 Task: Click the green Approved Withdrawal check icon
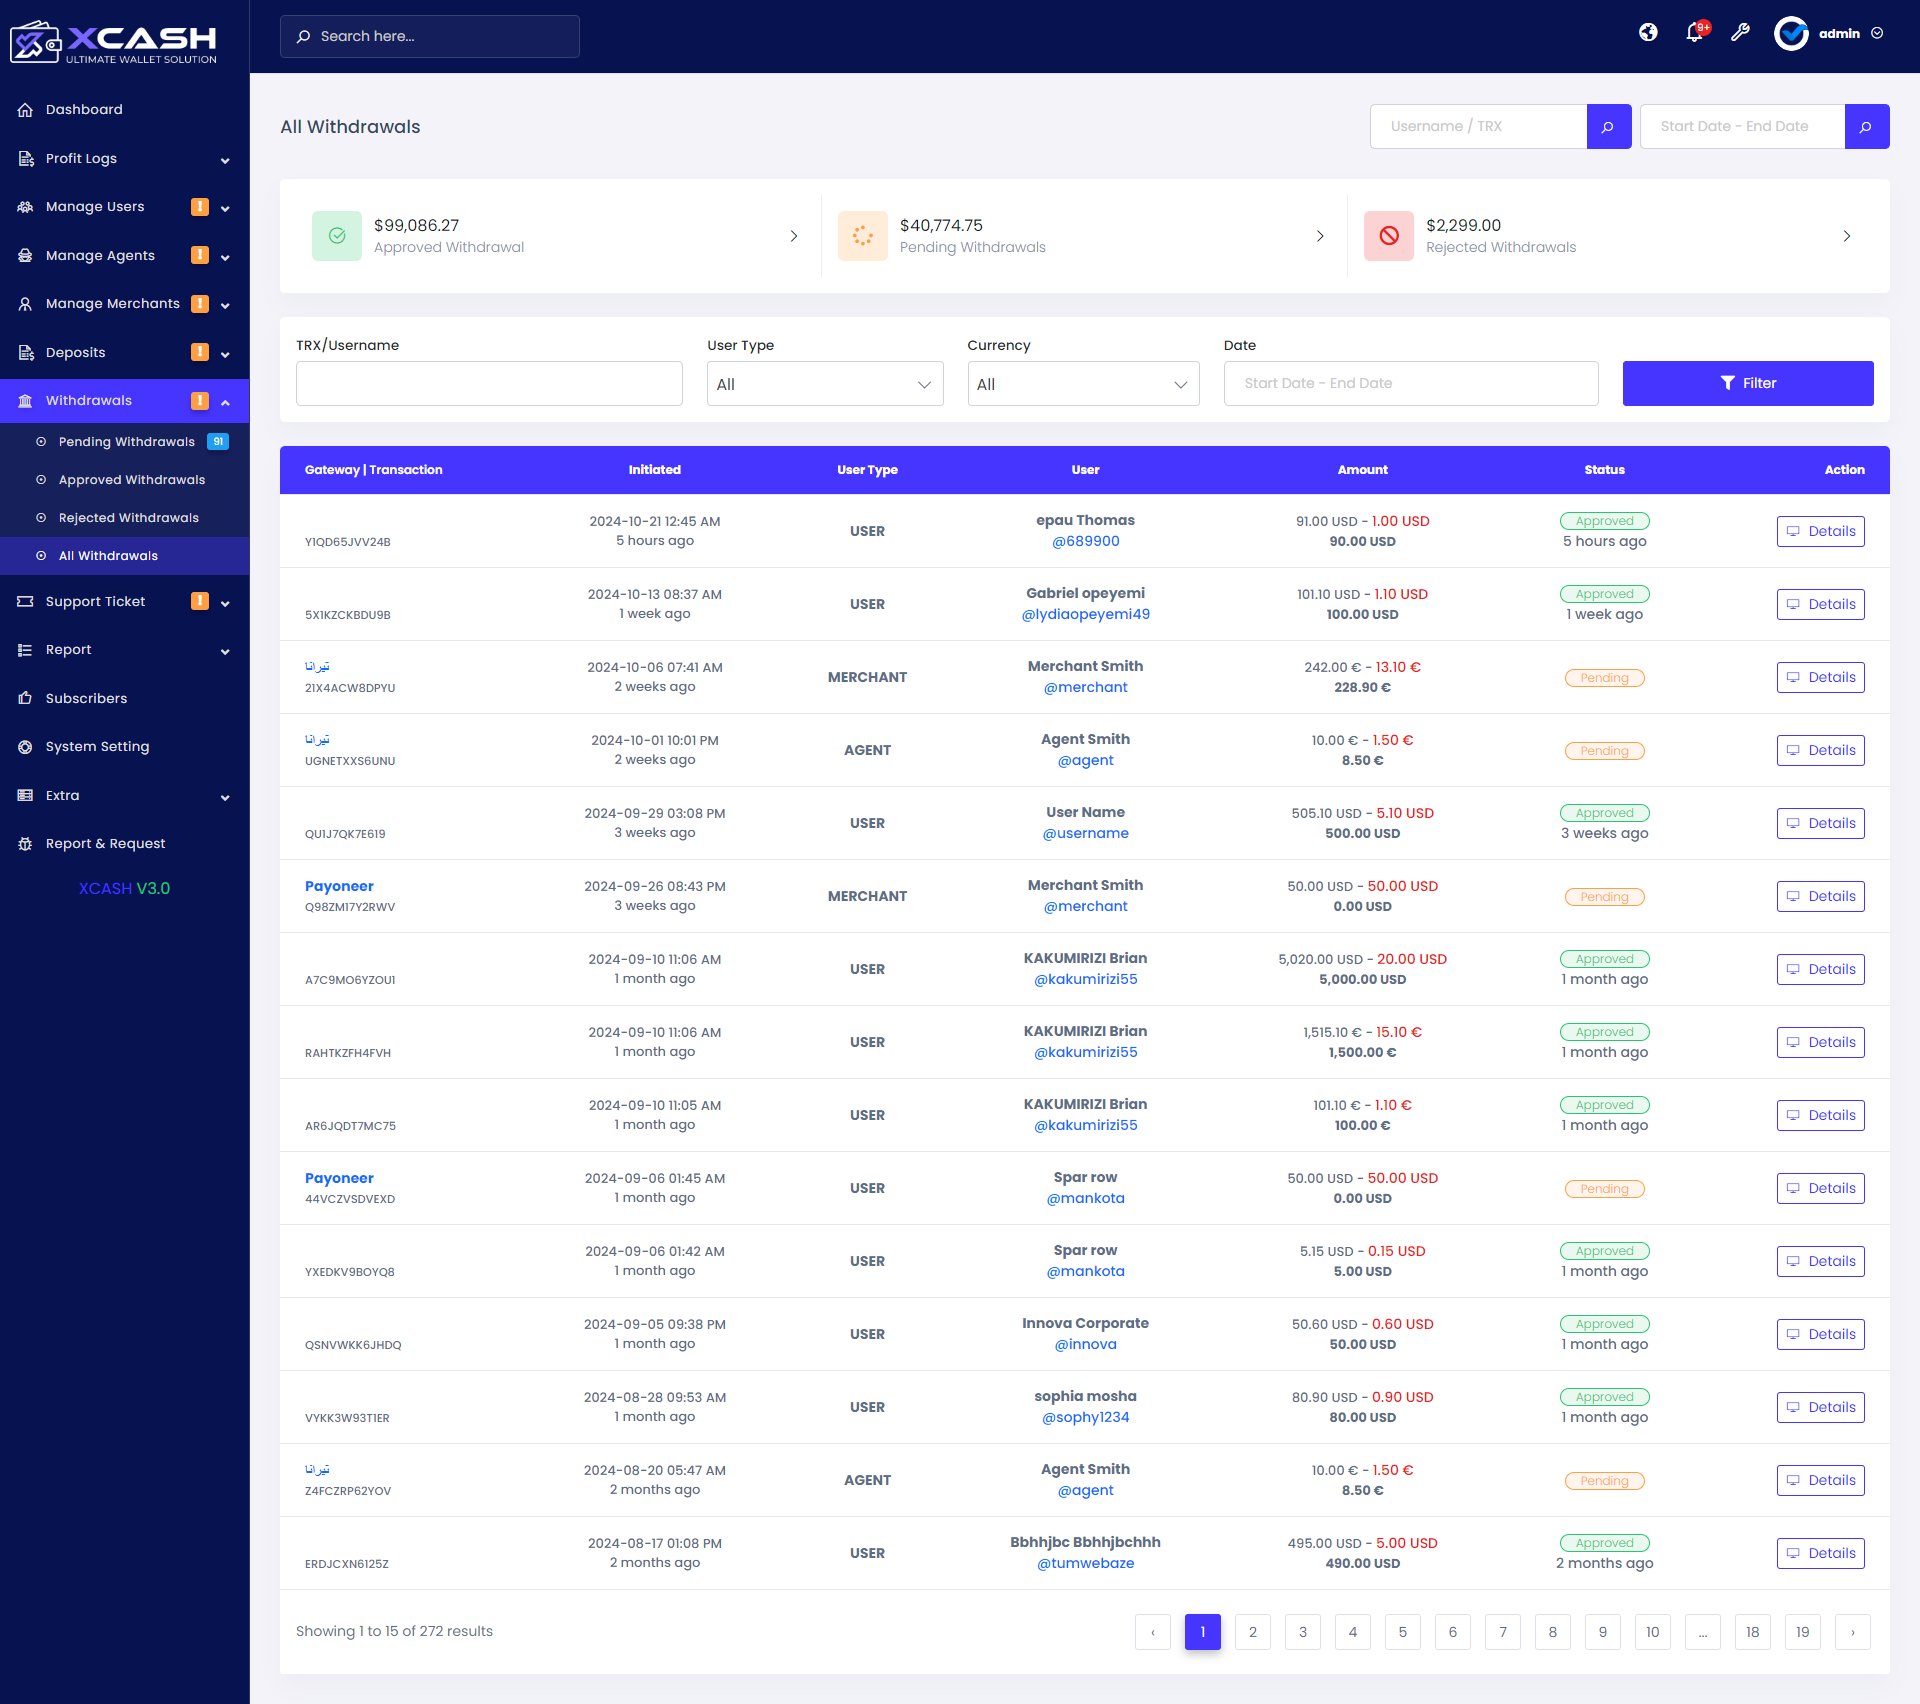(337, 236)
